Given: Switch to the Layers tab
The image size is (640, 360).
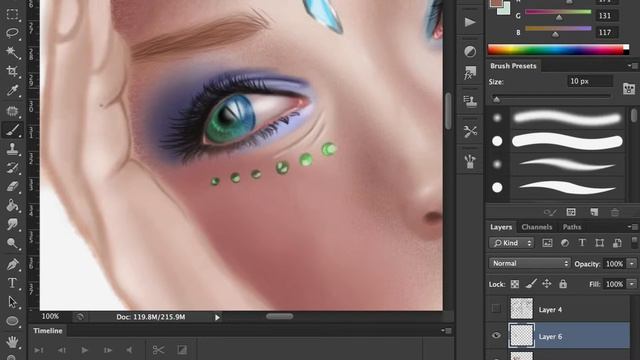Looking at the screenshot, I should coord(501,227).
